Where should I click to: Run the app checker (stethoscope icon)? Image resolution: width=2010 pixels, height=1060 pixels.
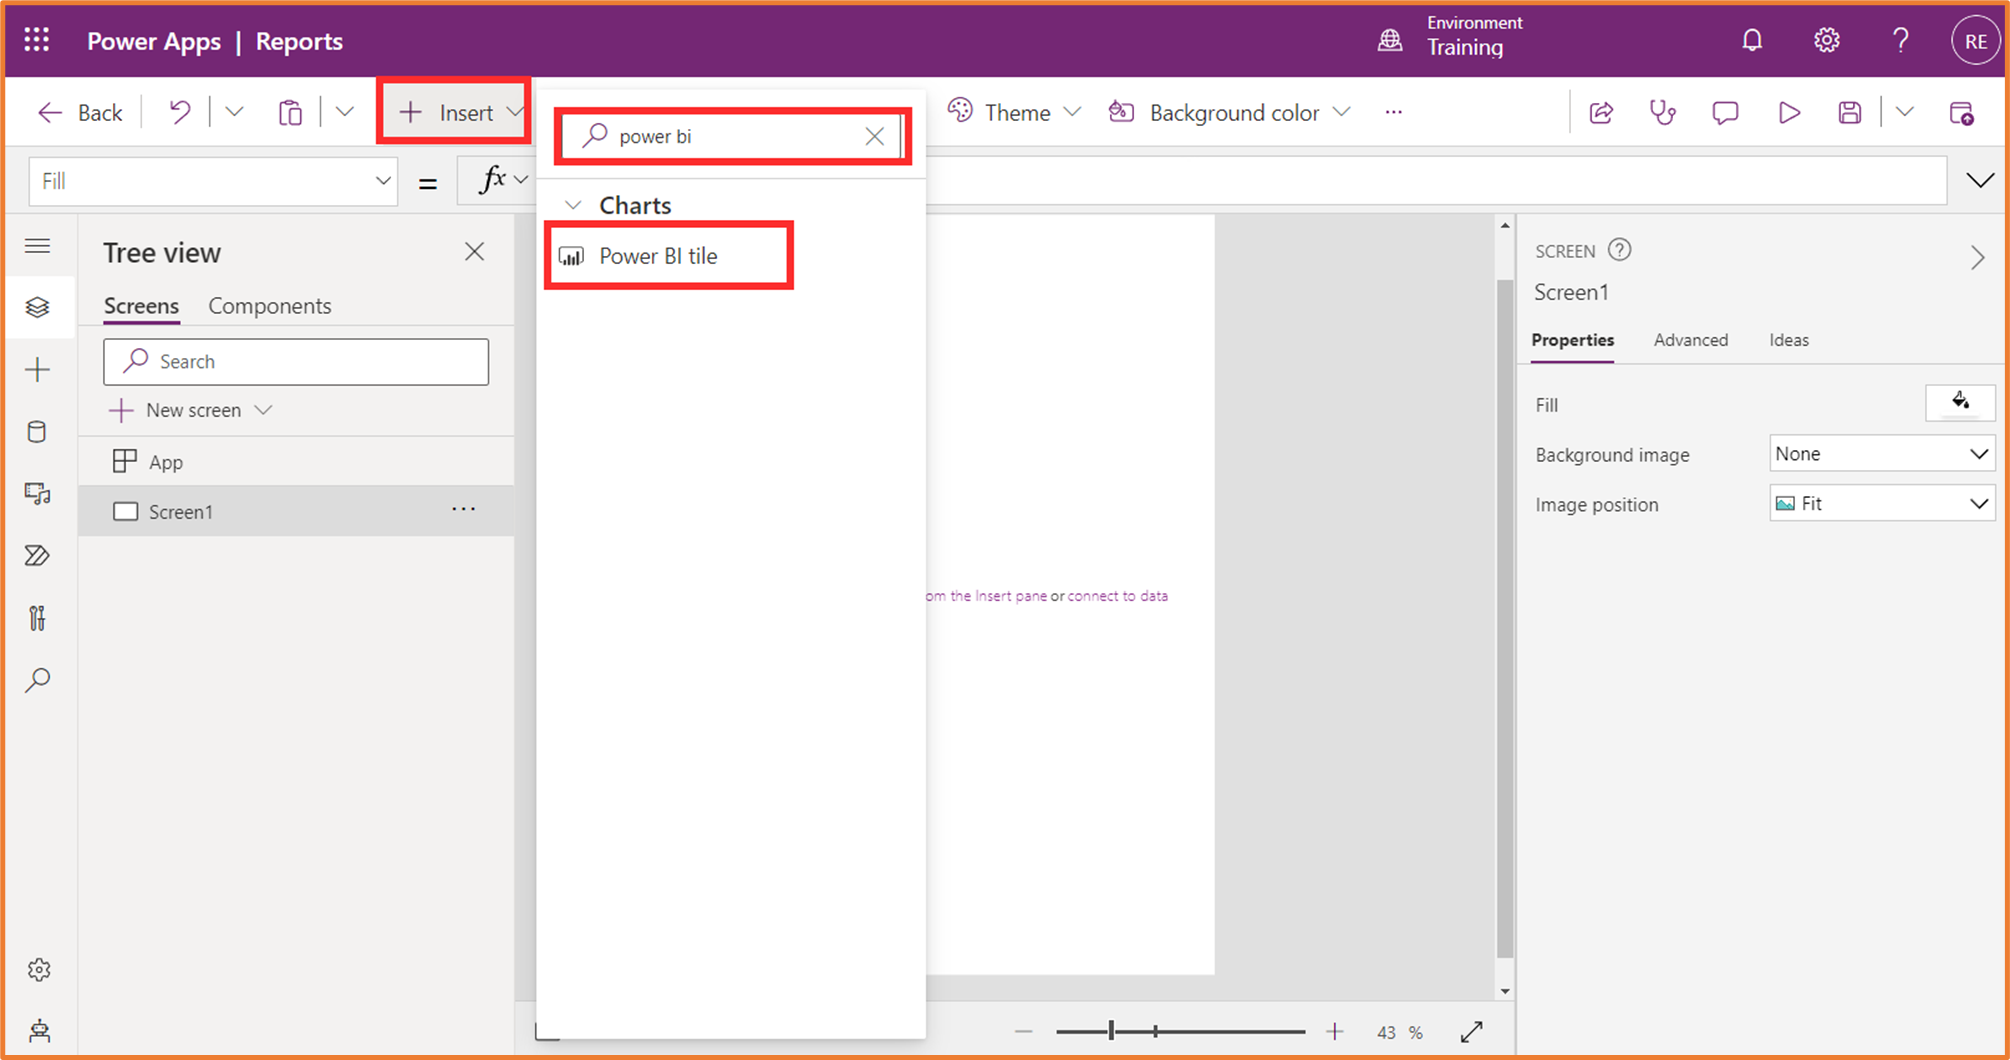[1662, 112]
